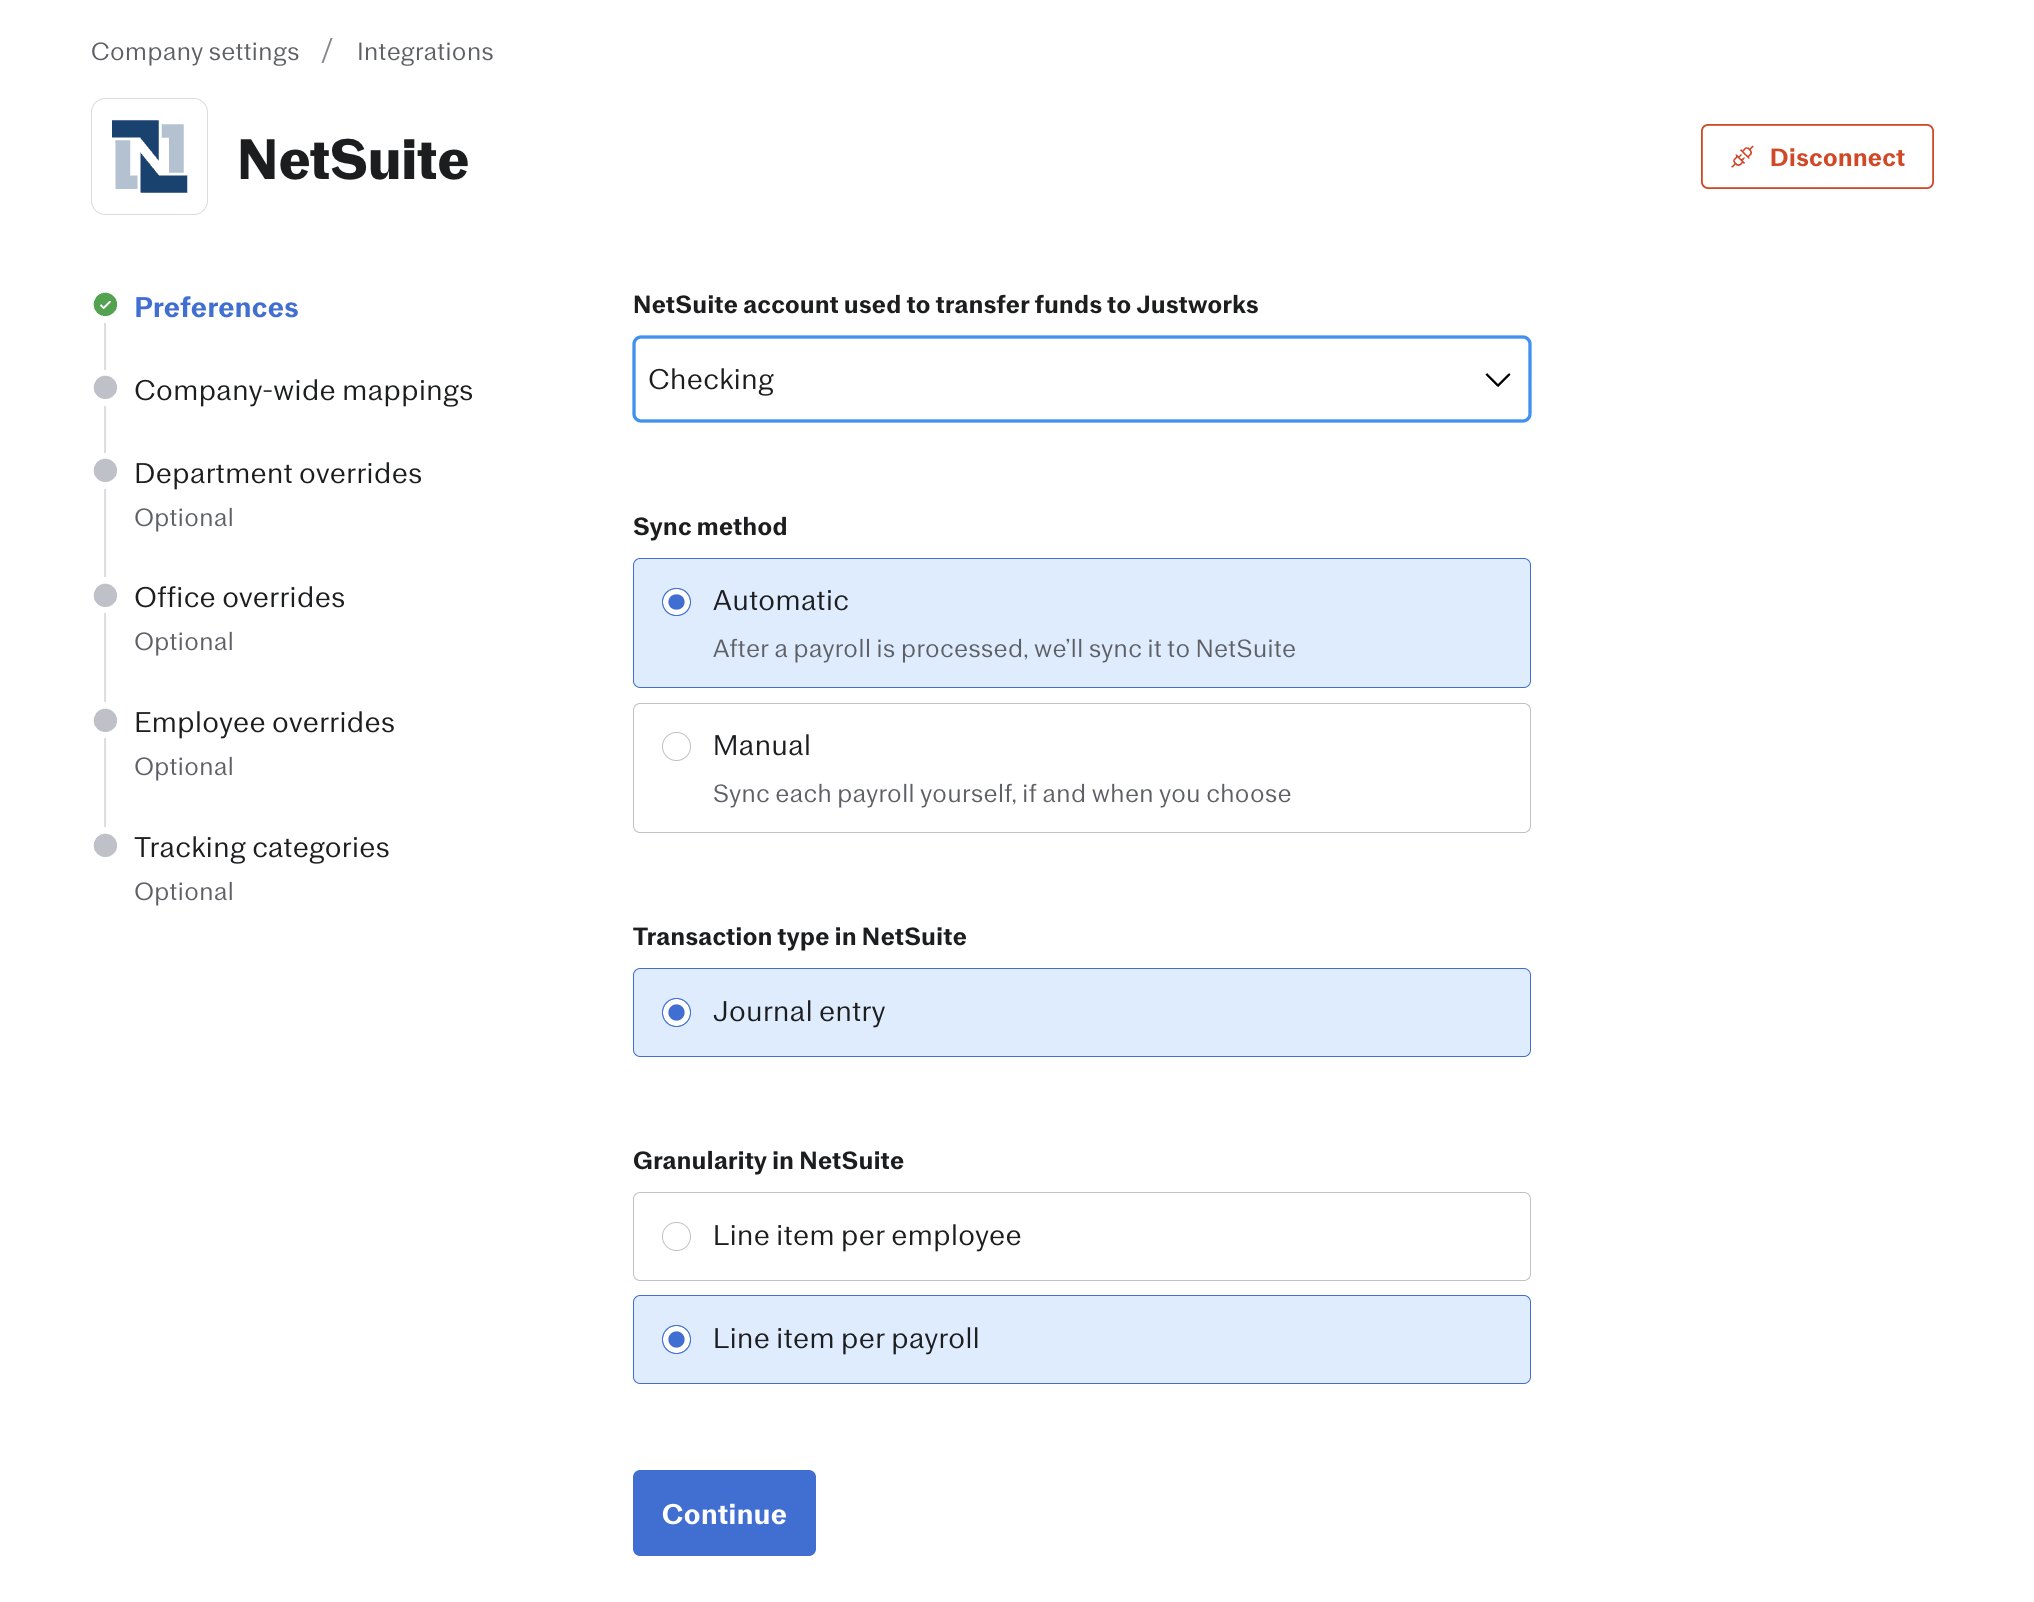Click the 'Sync method' section label
Viewport: 2034px width, 1602px height.
click(710, 527)
